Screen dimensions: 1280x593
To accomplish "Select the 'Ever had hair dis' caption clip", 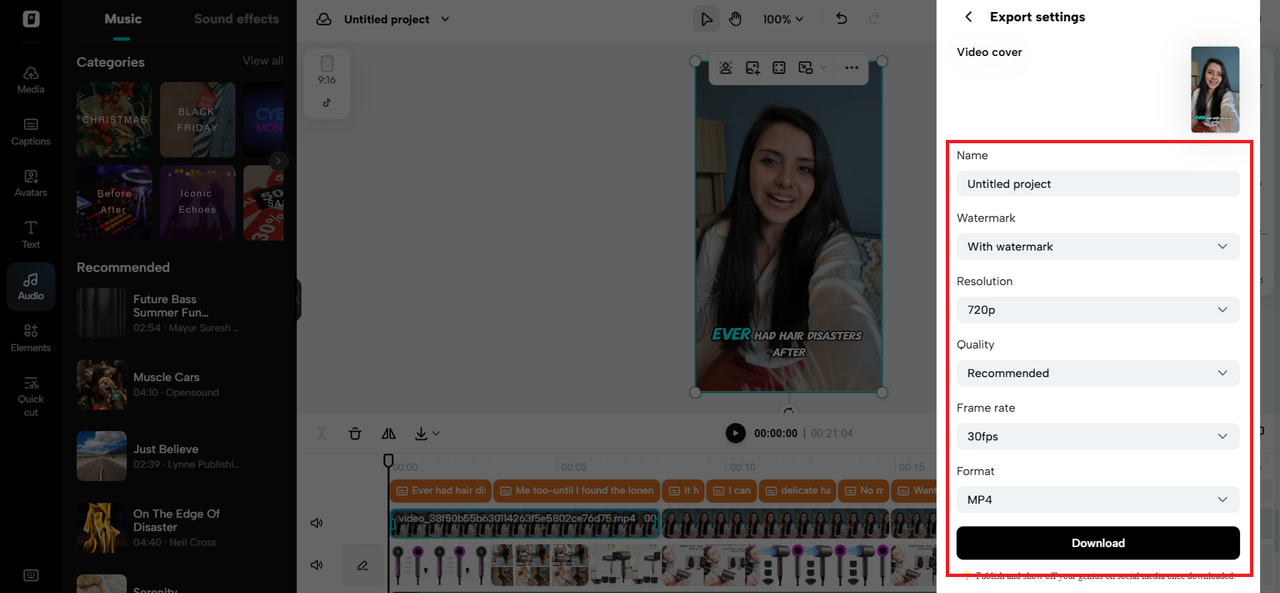I will (440, 491).
